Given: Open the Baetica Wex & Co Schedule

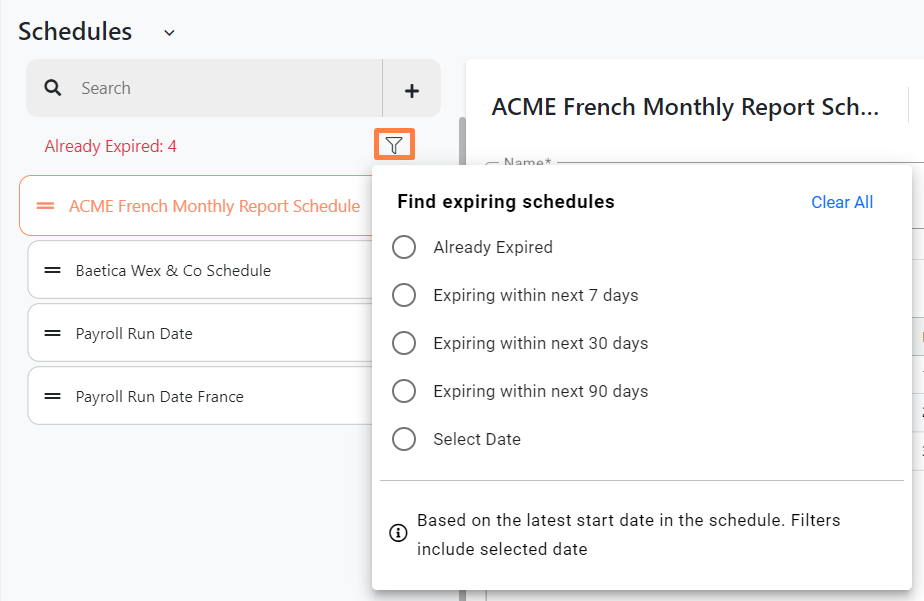Looking at the screenshot, I should (x=173, y=270).
